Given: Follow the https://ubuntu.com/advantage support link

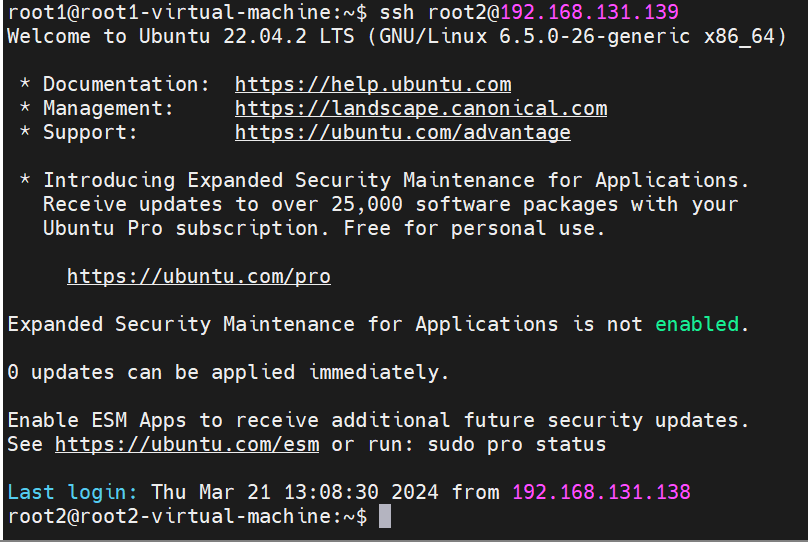Looking at the screenshot, I should pyautogui.click(x=402, y=132).
